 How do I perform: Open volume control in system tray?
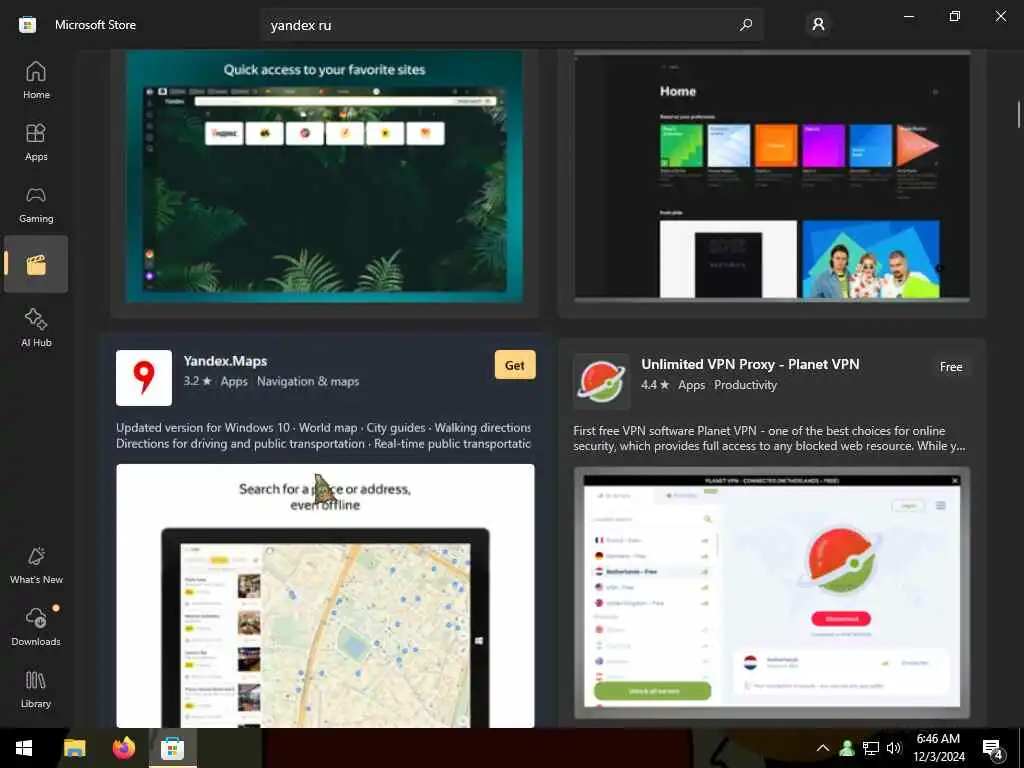(894, 748)
